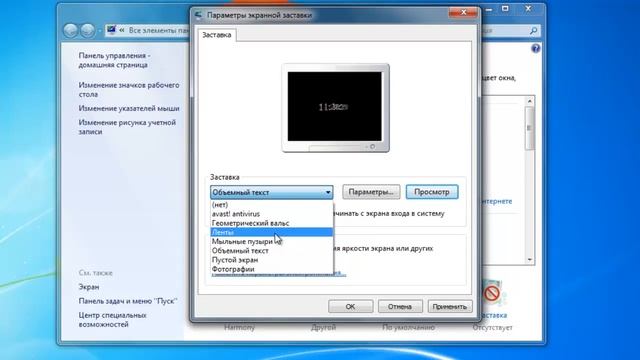Click the screensaver dialog title bar icon
The image size is (640, 360).
pos(198,15)
